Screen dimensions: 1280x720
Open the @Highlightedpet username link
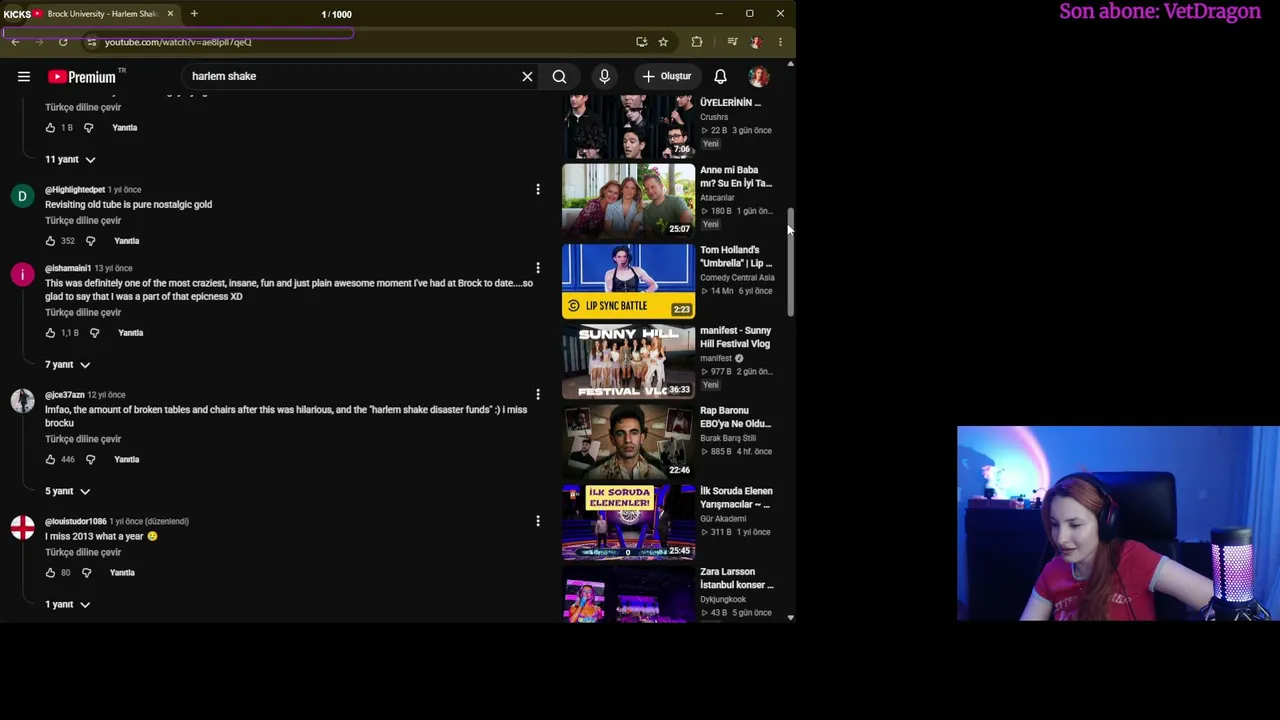coord(75,190)
